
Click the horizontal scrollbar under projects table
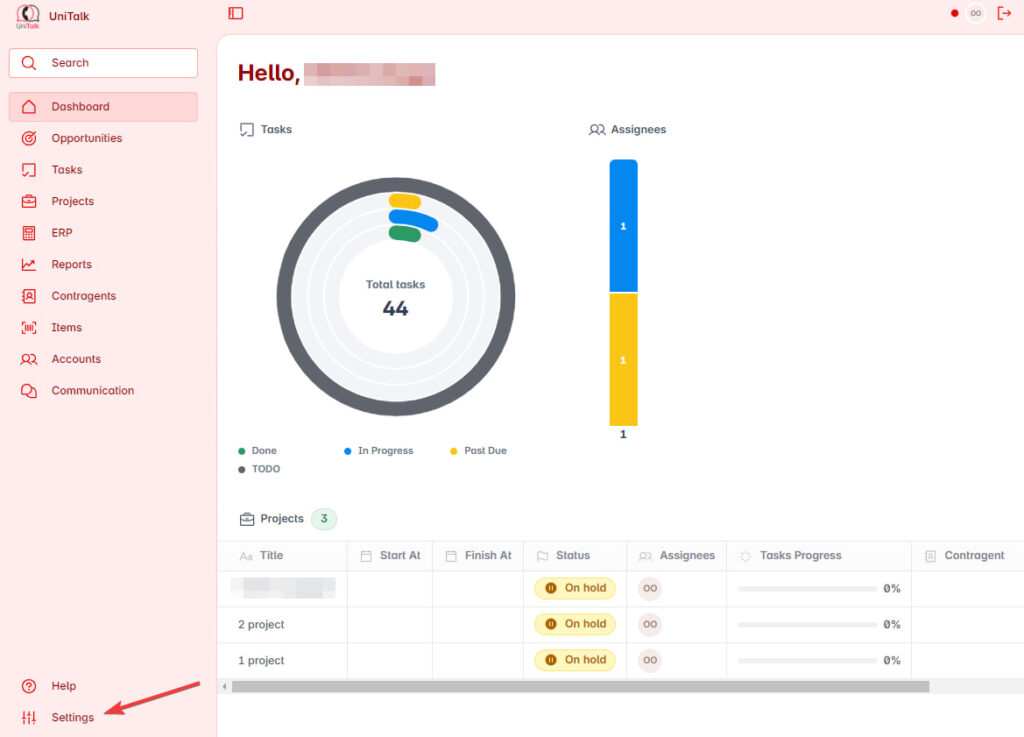(x=580, y=687)
